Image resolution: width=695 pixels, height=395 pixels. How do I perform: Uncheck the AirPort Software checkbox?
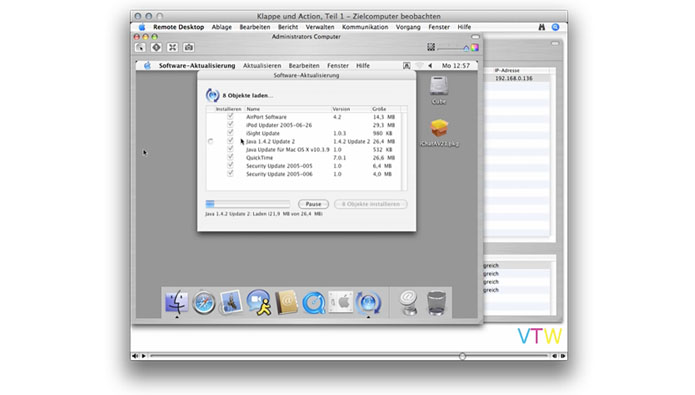coord(230,116)
